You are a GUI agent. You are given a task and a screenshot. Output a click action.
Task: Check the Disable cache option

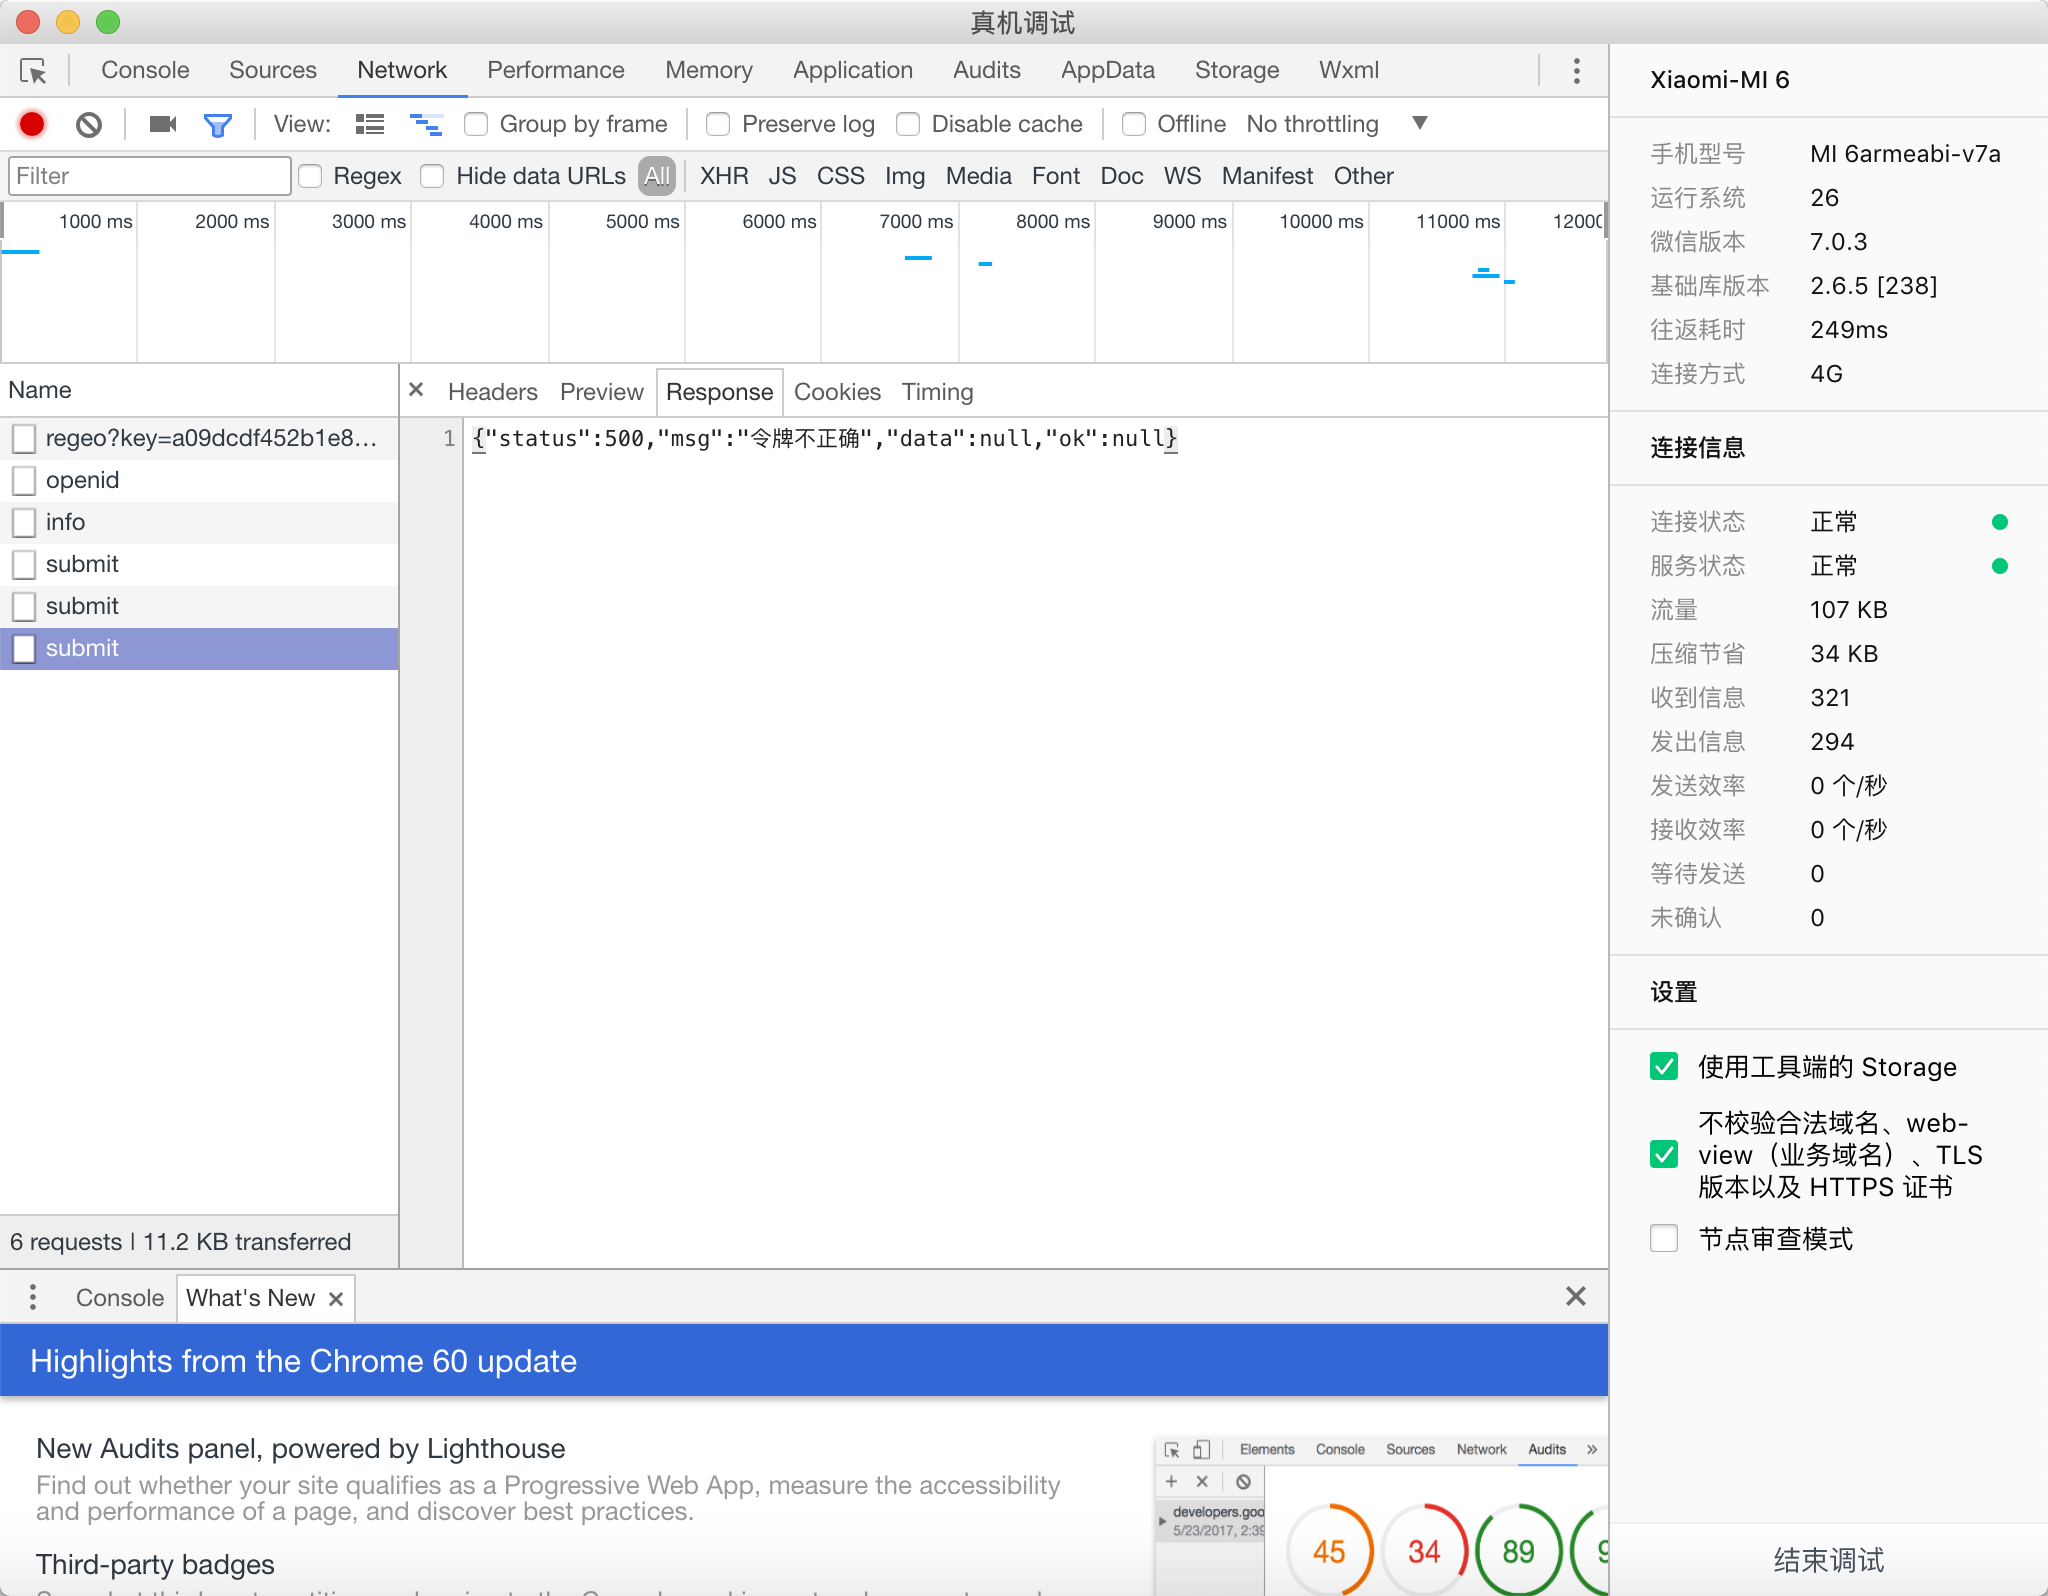(x=908, y=124)
